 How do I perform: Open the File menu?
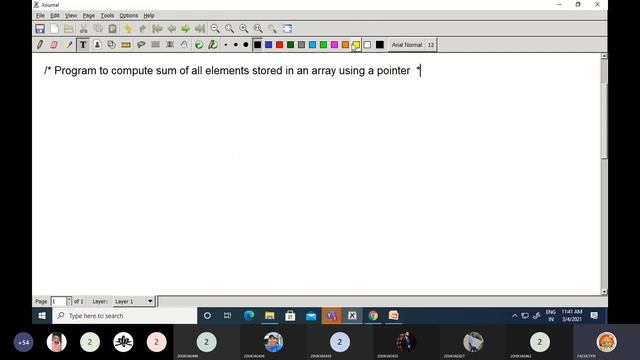tap(40, 16)
